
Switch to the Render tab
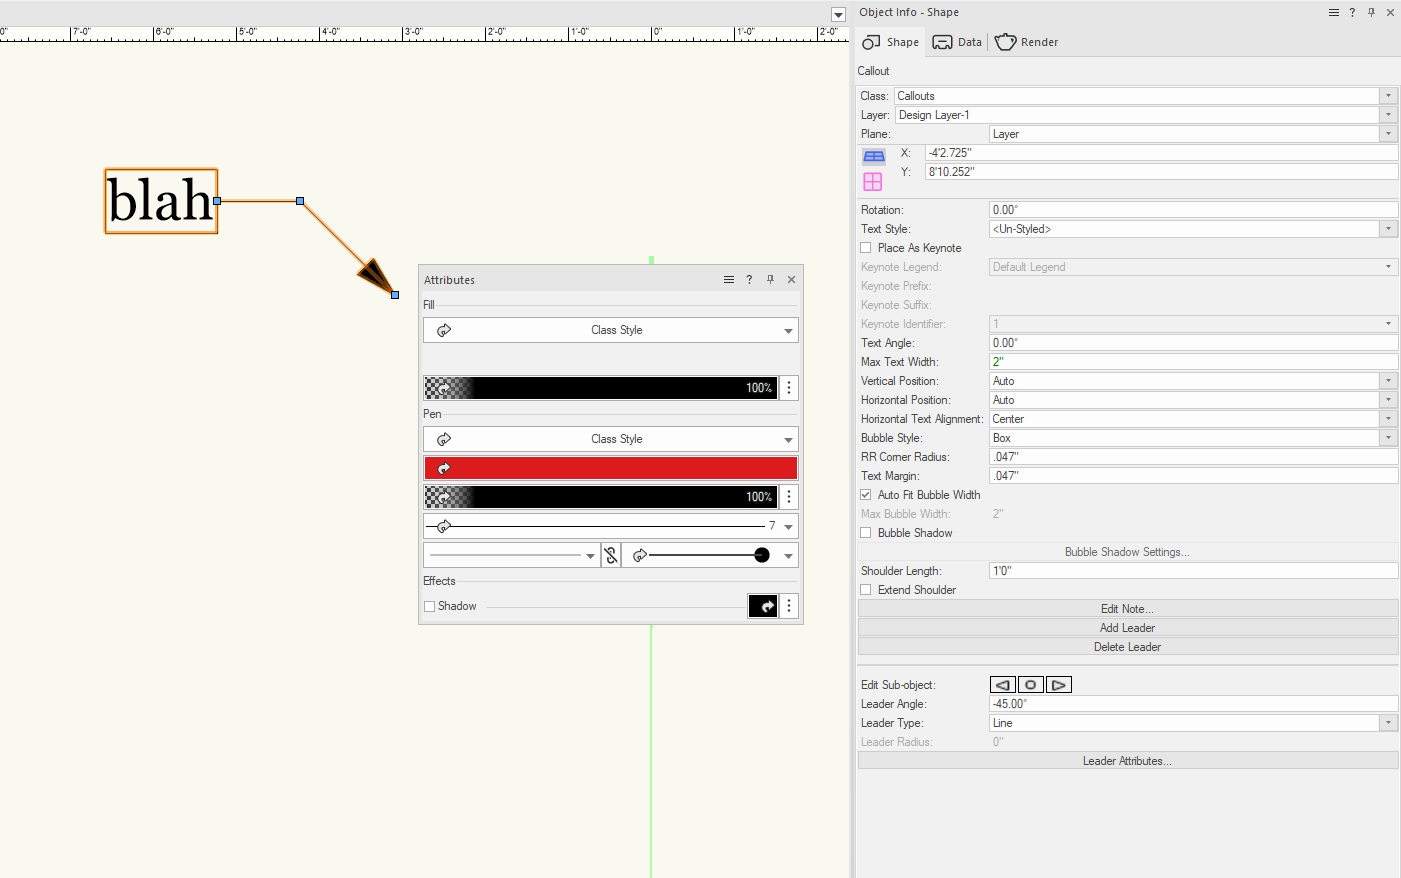[1027, 42]
